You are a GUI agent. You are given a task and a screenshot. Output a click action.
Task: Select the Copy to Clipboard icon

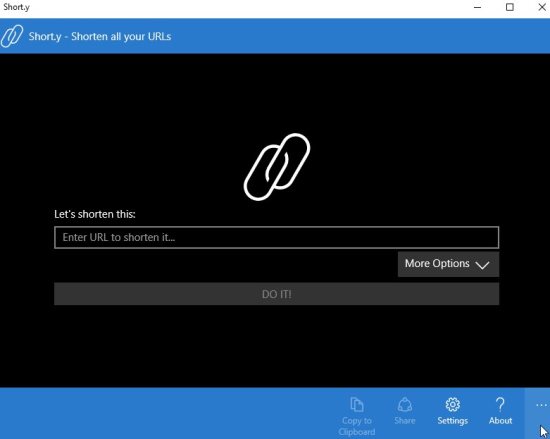(x=357, y=405)
